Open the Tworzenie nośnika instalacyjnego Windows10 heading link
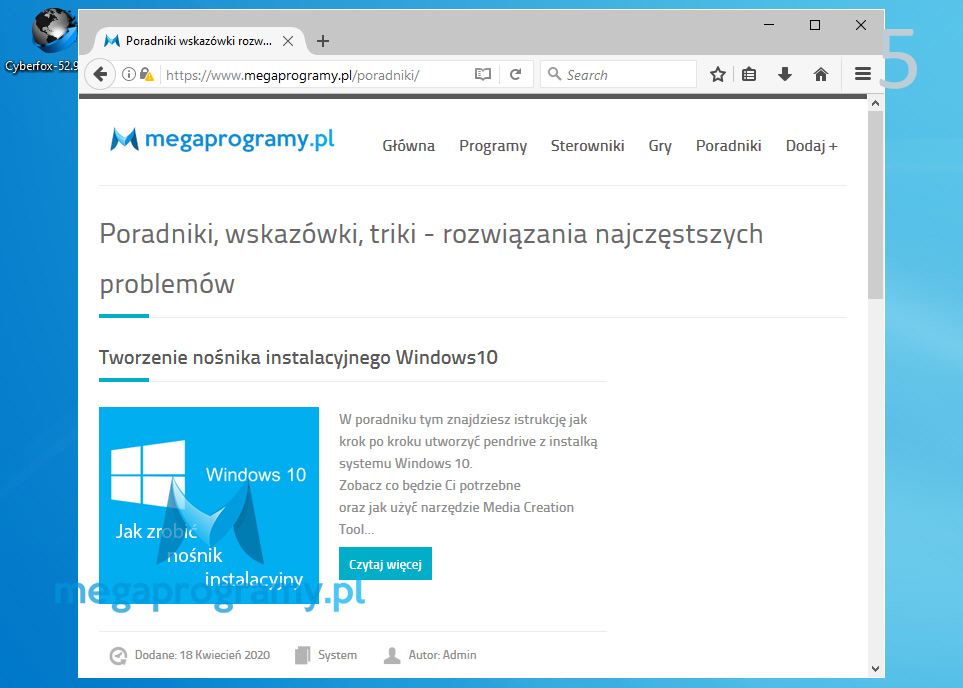This screenshot has height=688, width=963. click(298, 358)
